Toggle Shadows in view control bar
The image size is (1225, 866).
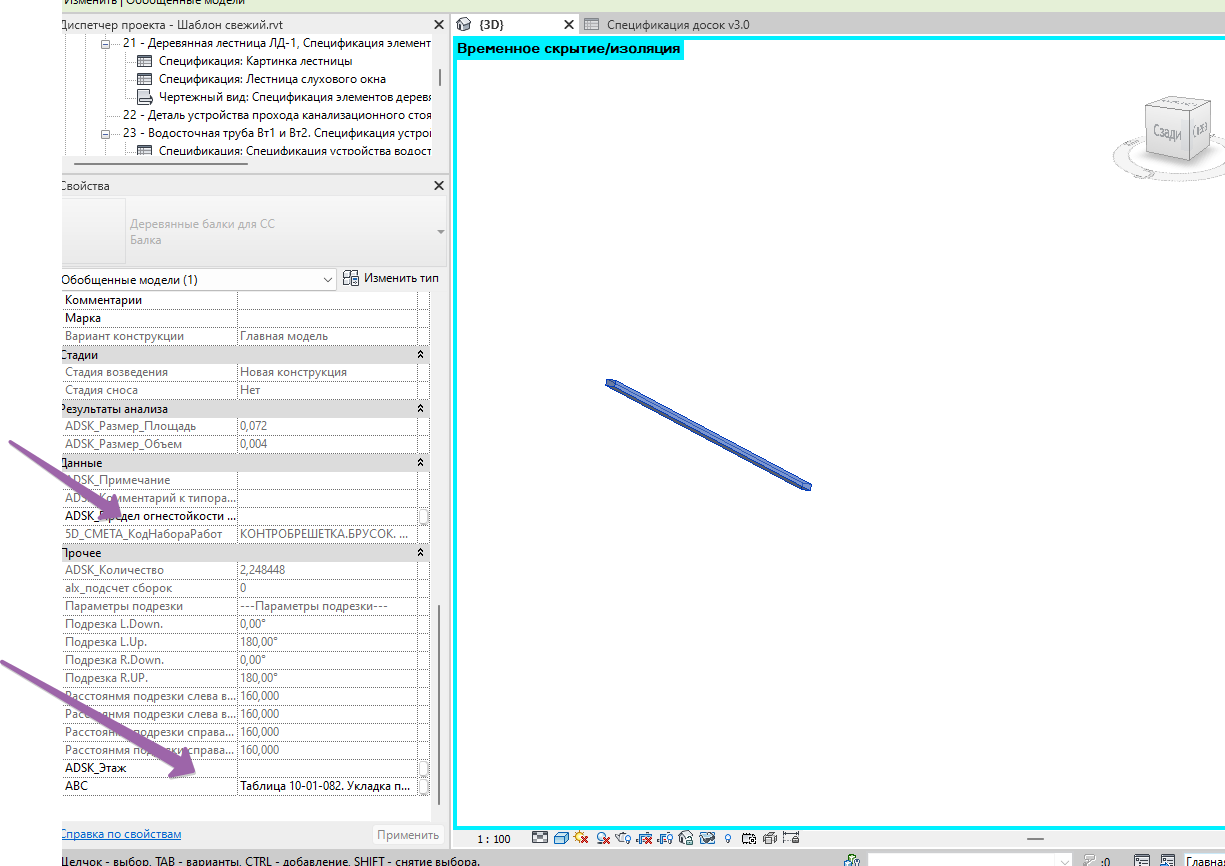tap(603, 838)
